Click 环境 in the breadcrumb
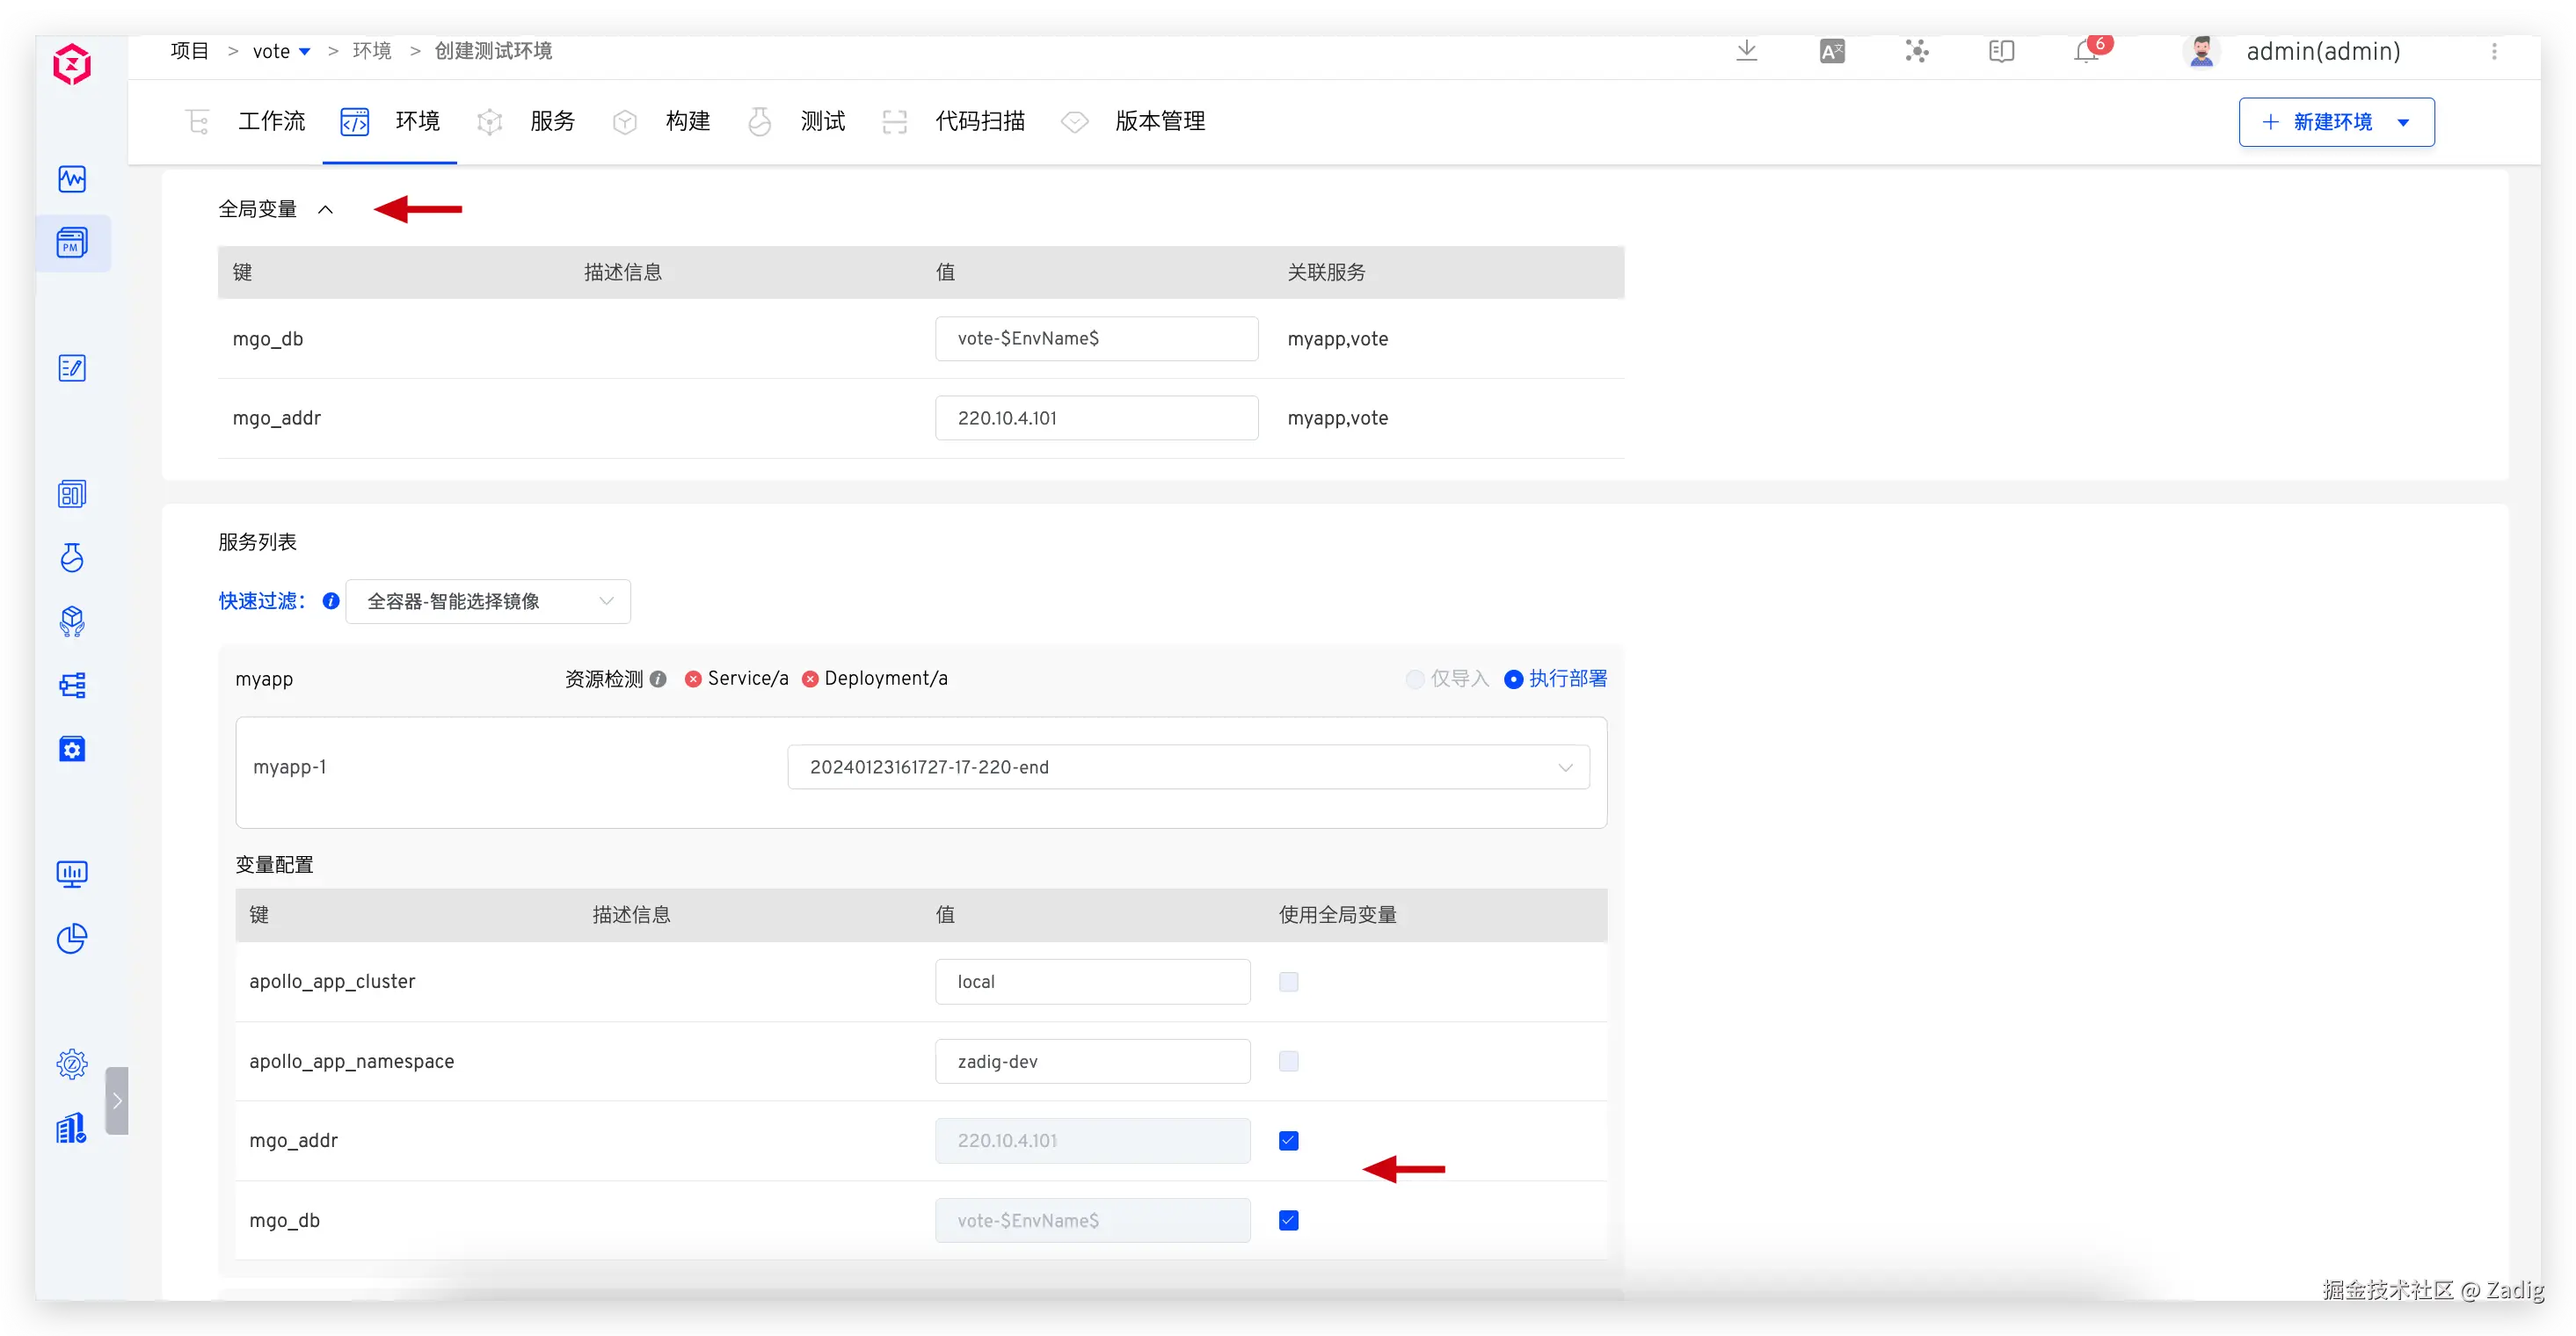 click(371, 51)
